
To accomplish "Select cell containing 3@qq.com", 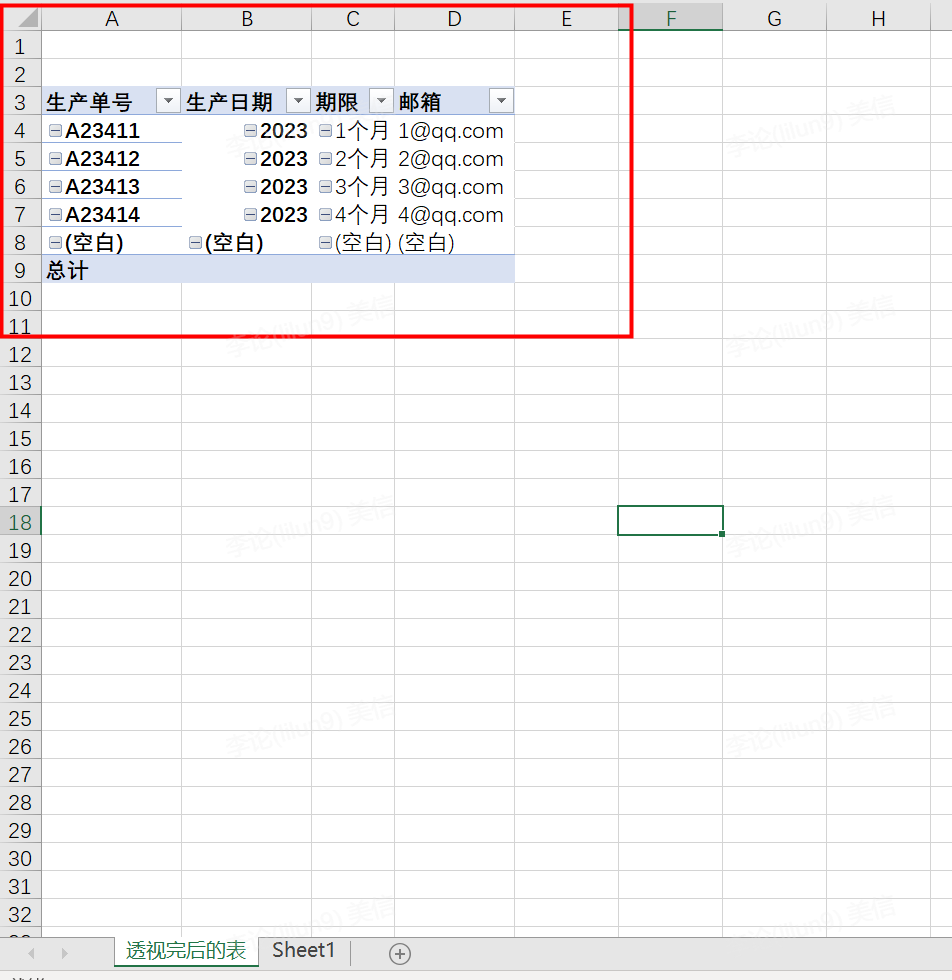I will coord(454,186).
